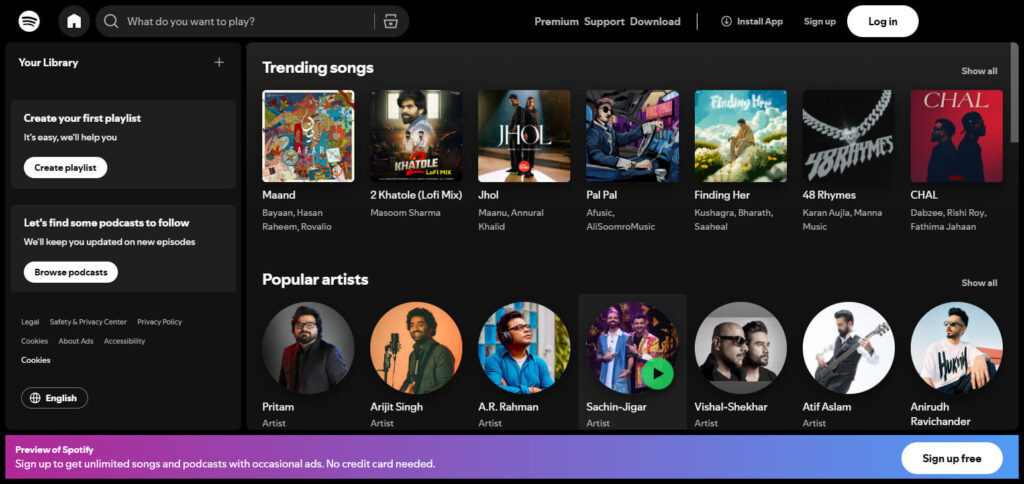Screen dimensions: 1024x484
Task: Click the Sign up free button
Action: (952, 458)
